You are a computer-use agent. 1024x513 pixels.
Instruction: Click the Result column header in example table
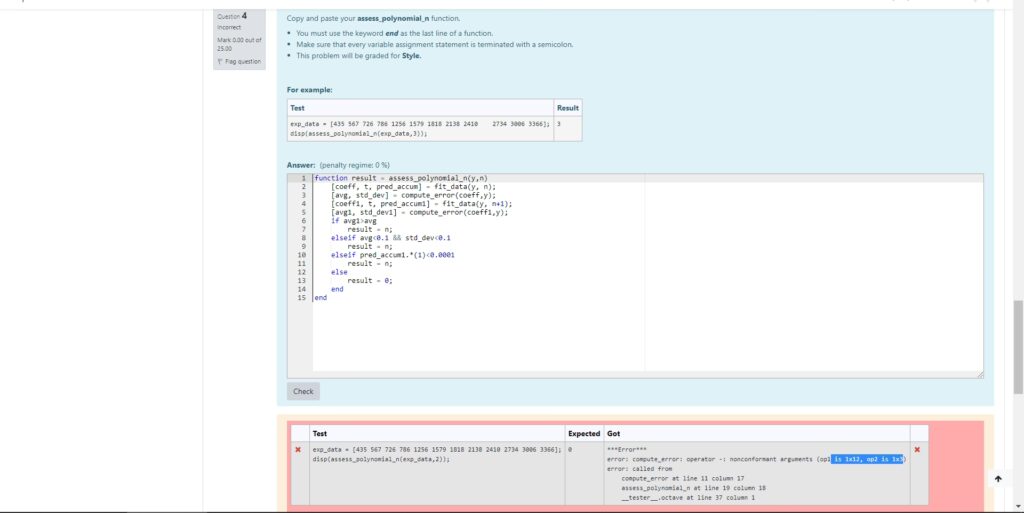pos(567,108)
